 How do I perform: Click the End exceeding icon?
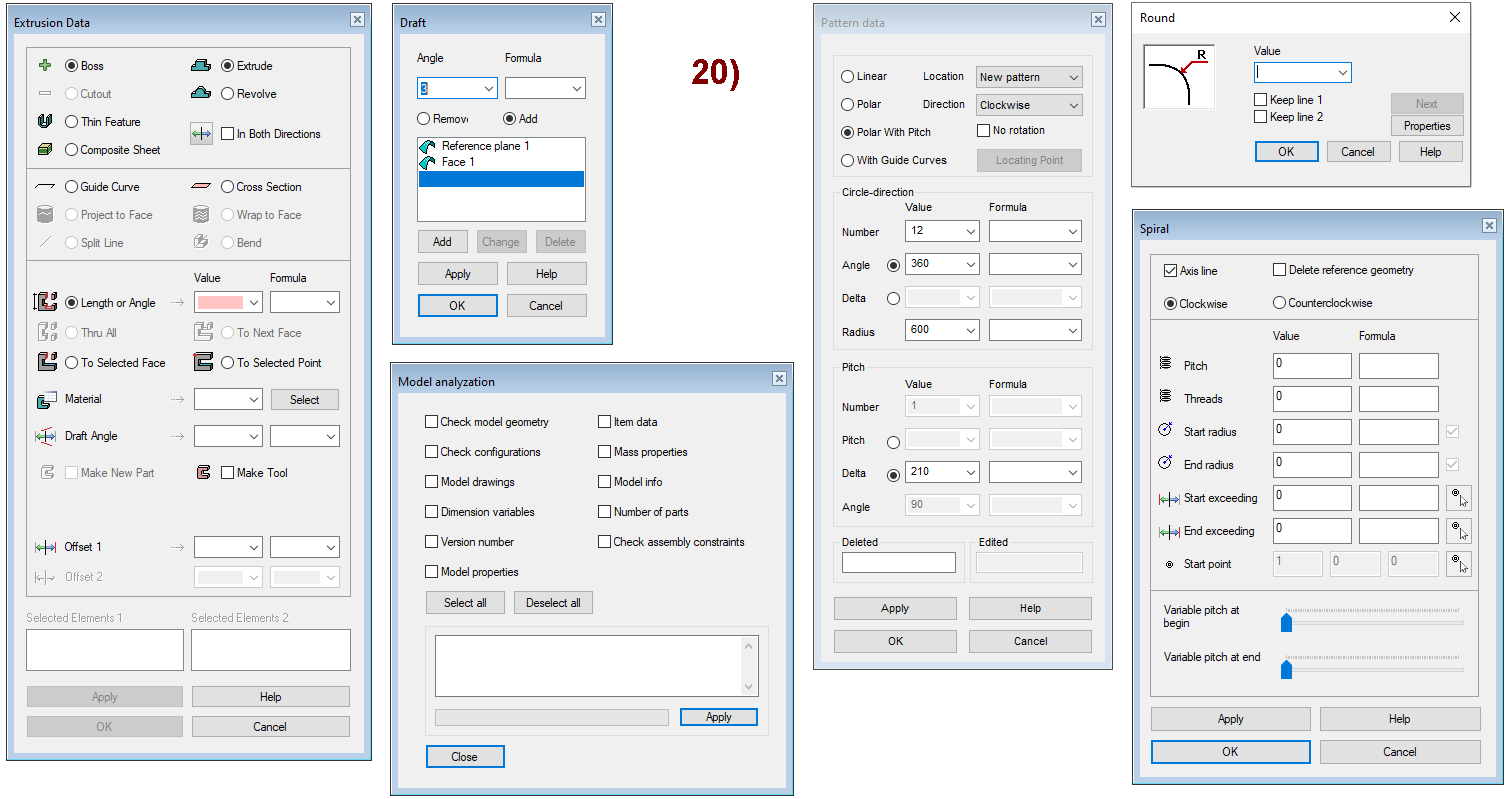coord(1167,531)
